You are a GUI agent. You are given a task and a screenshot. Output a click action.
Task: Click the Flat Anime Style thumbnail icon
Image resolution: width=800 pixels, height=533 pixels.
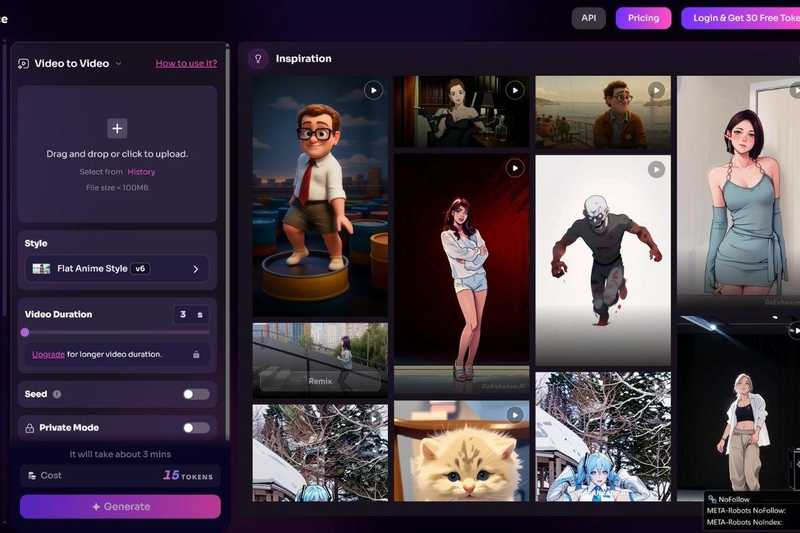tap(41, 269)
